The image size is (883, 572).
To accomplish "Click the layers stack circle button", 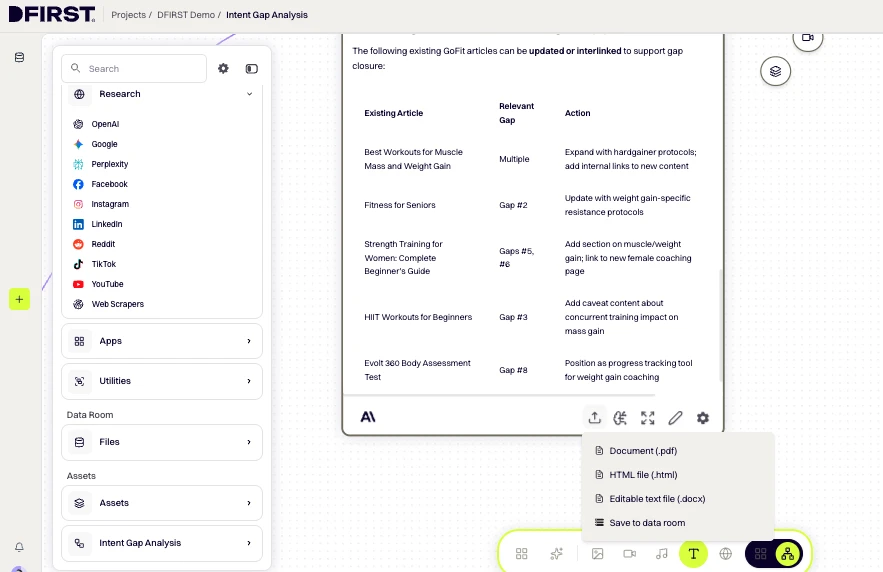I will click(x=775, y=72).
